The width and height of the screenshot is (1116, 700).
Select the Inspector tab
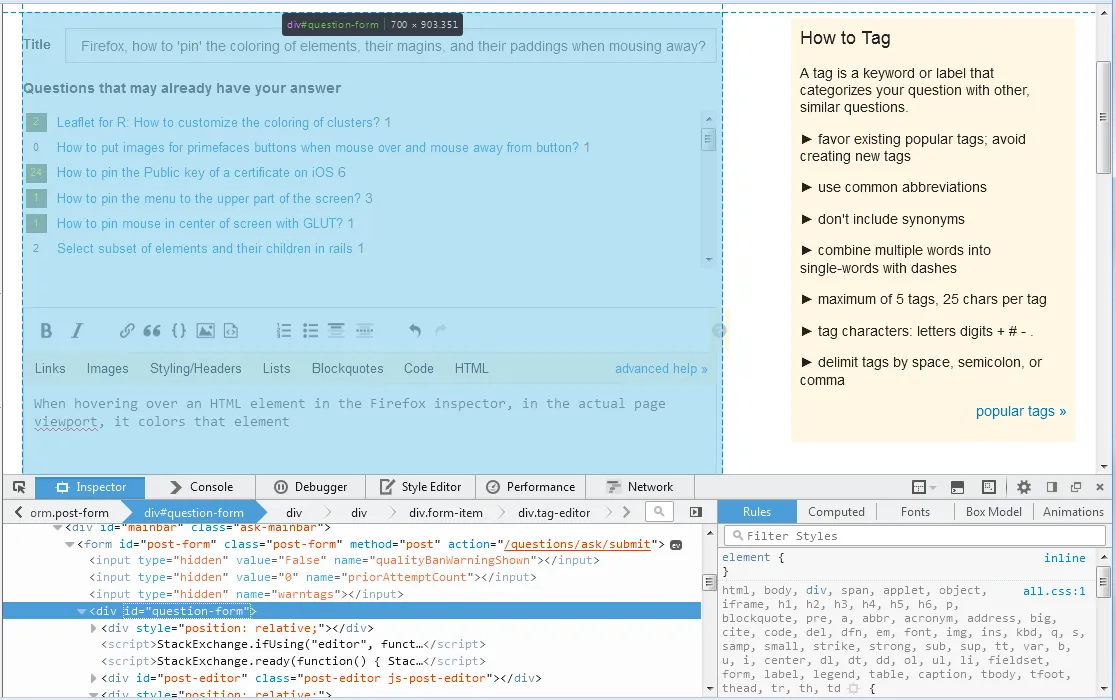click(x=90, y=487)
